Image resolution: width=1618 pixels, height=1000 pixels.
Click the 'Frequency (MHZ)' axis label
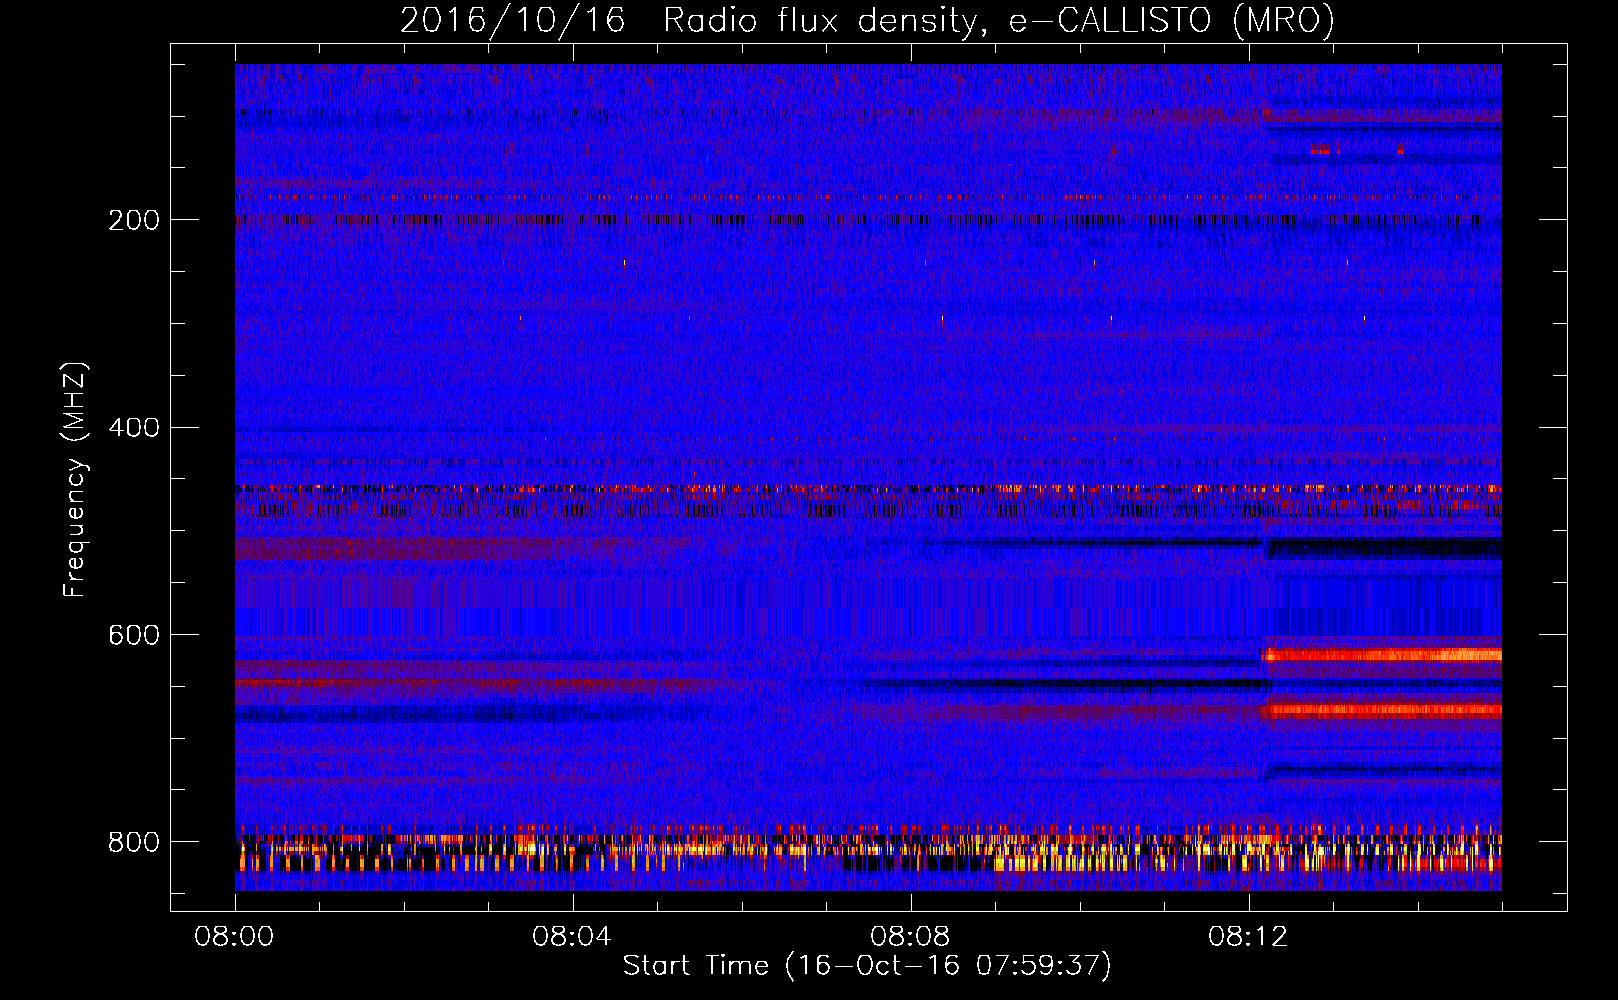[75, 480]
